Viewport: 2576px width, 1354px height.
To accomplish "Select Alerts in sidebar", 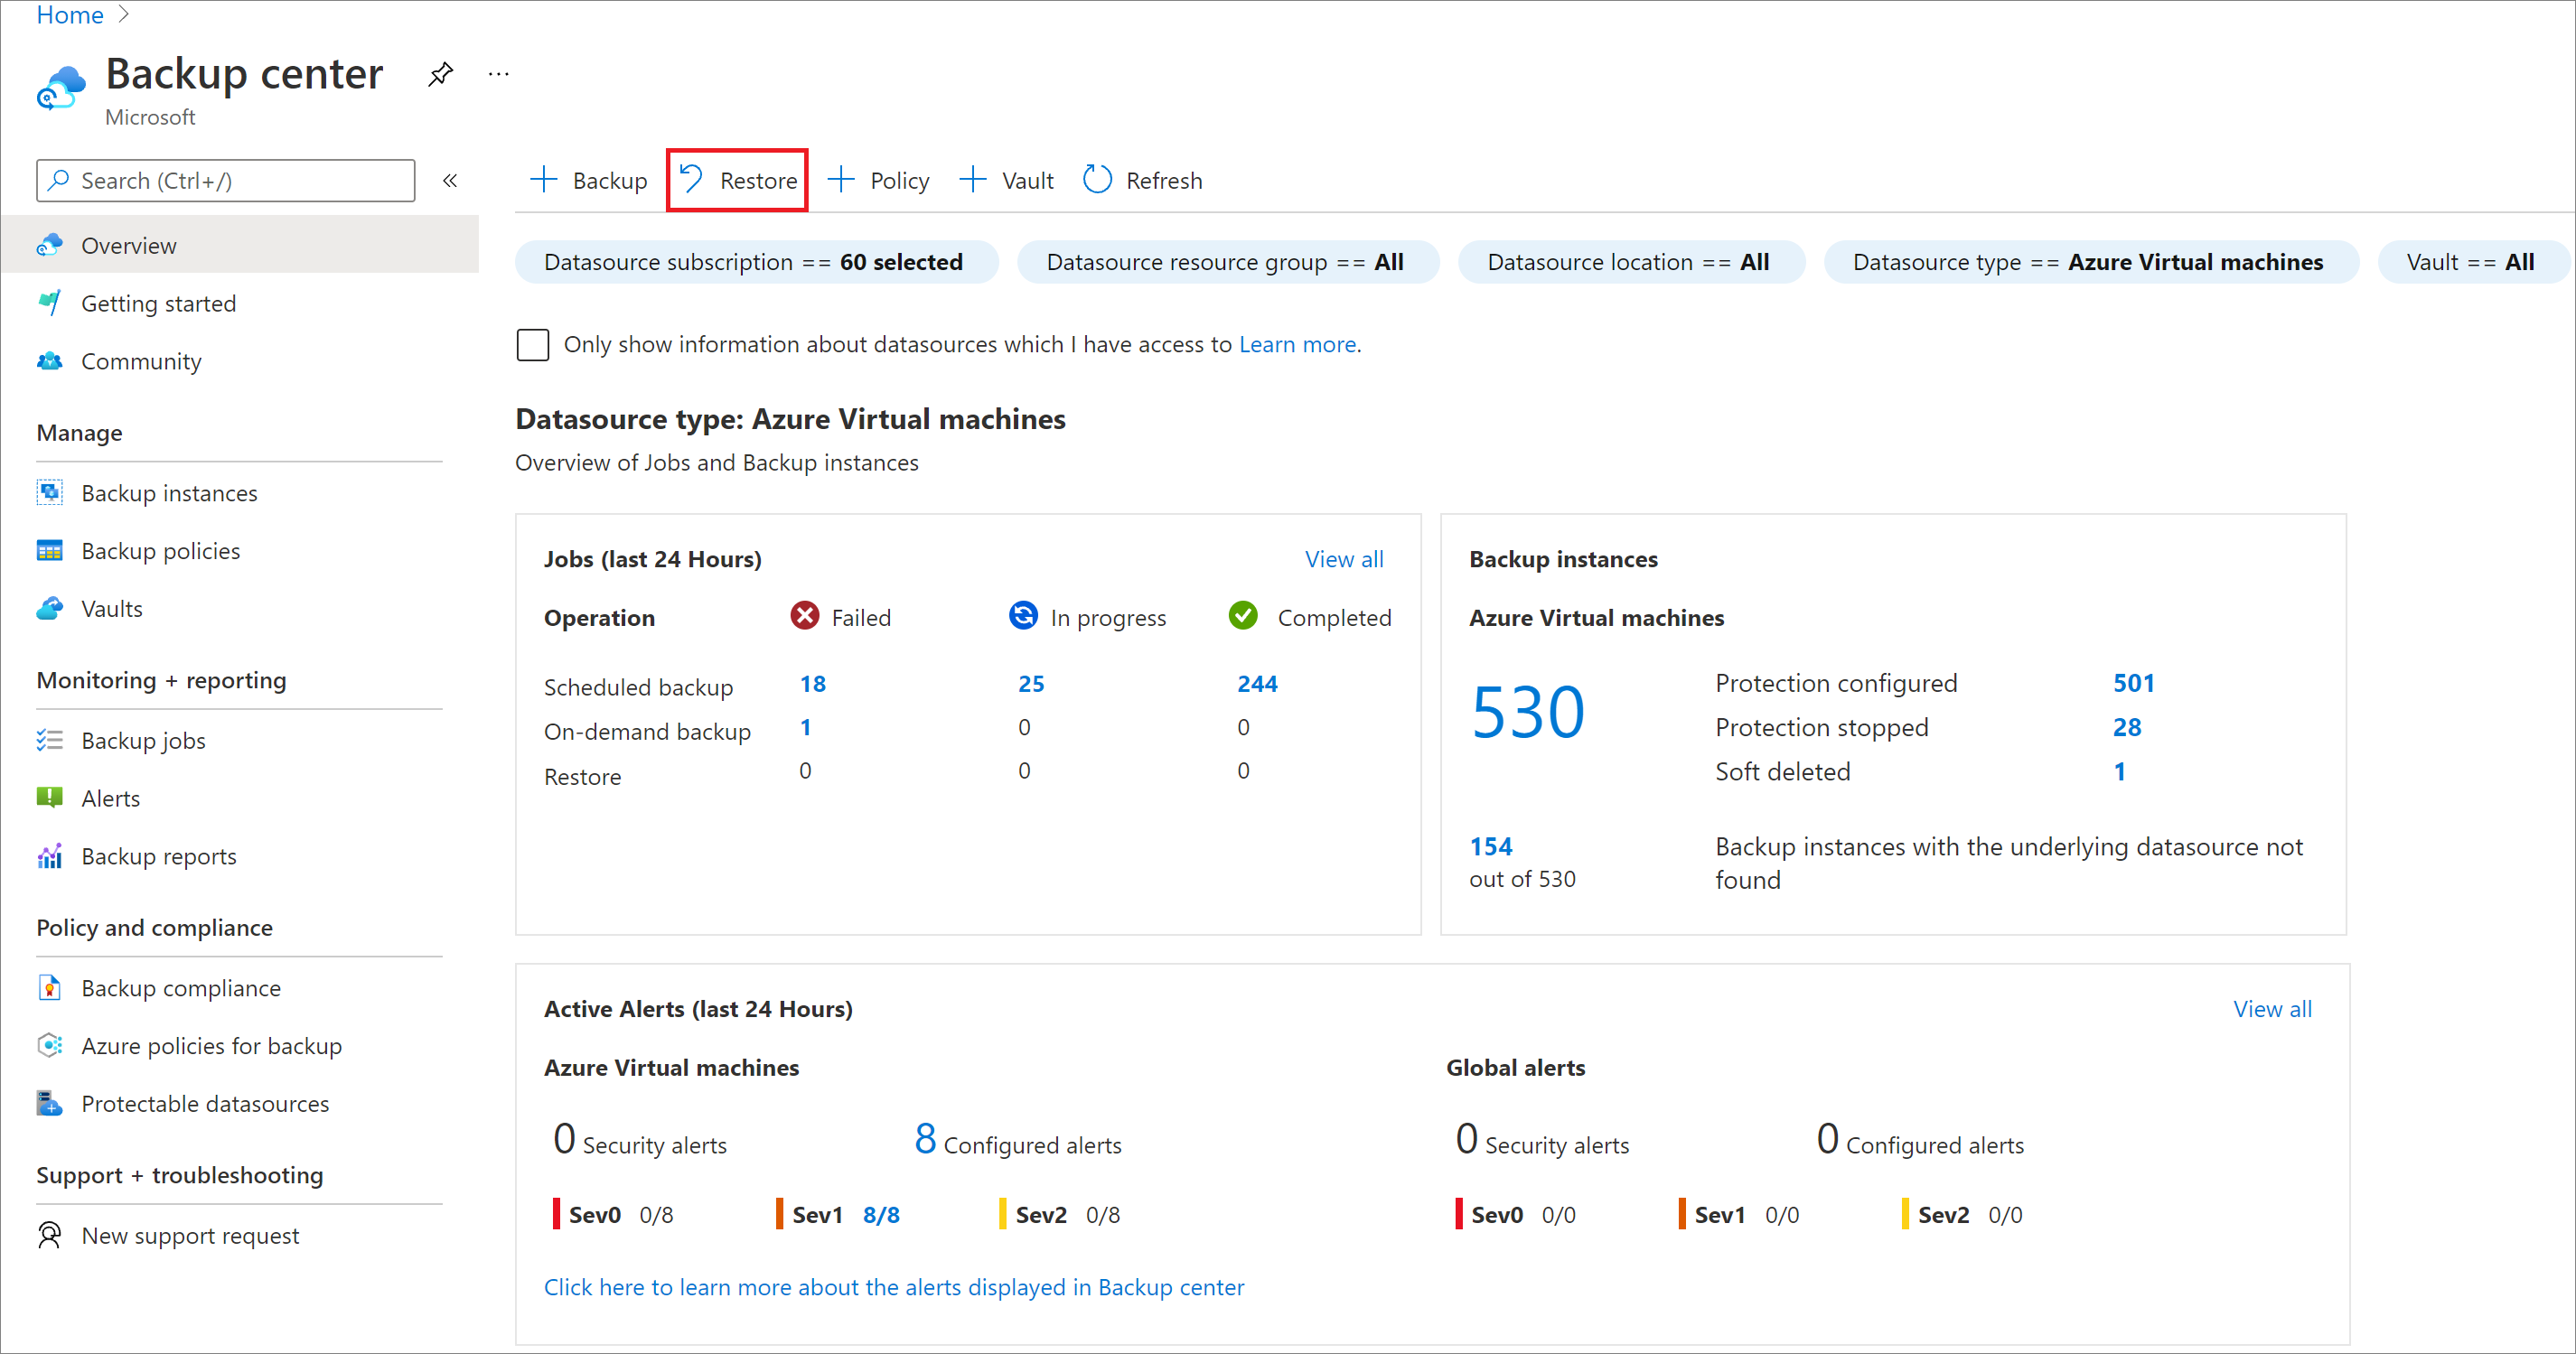I will [x=108, y=796].
